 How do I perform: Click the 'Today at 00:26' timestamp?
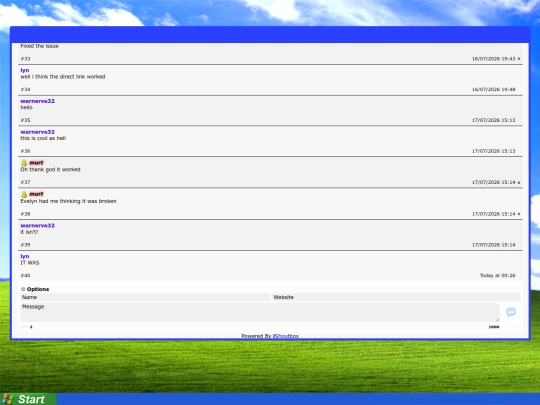pyautogui.click(x=498, y=276)
